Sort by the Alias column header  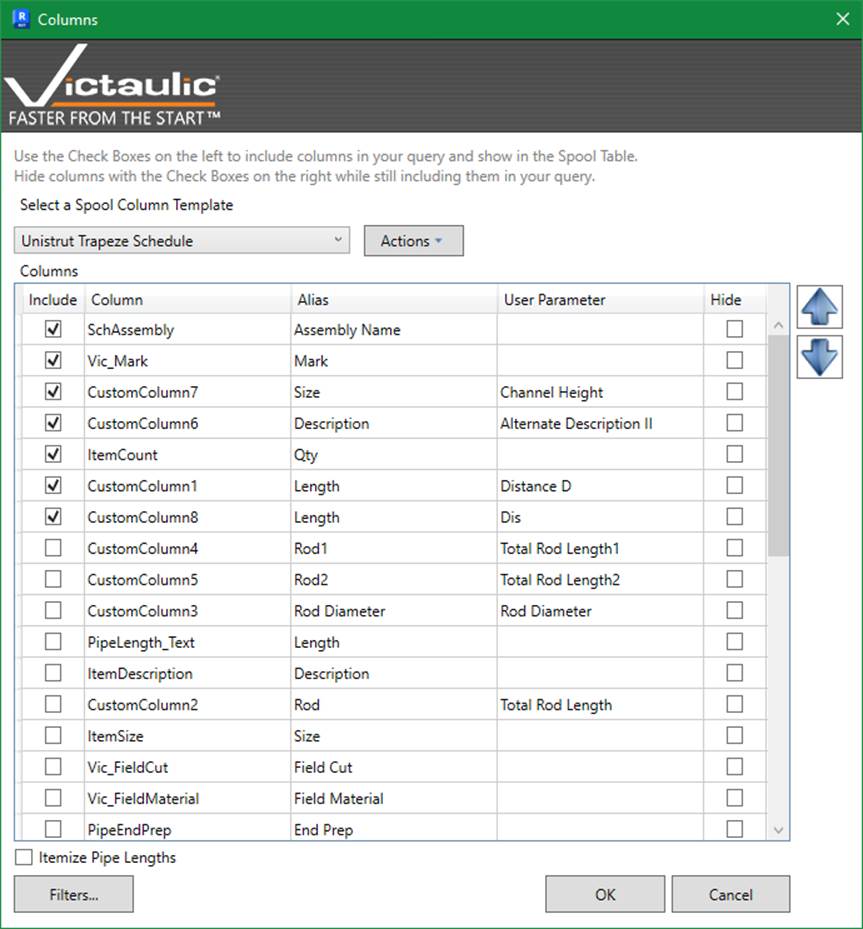(x=393, y=299)
